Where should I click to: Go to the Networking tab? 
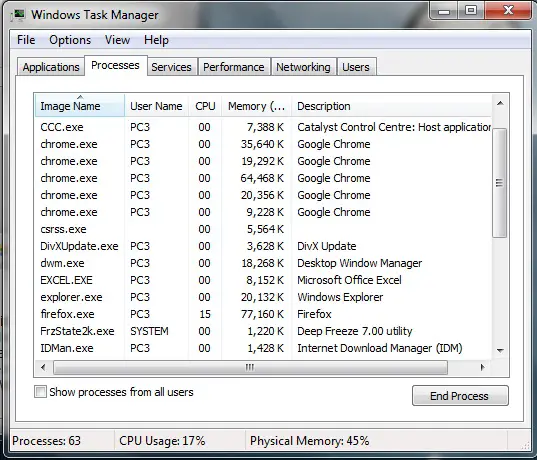tap(303, 67)
